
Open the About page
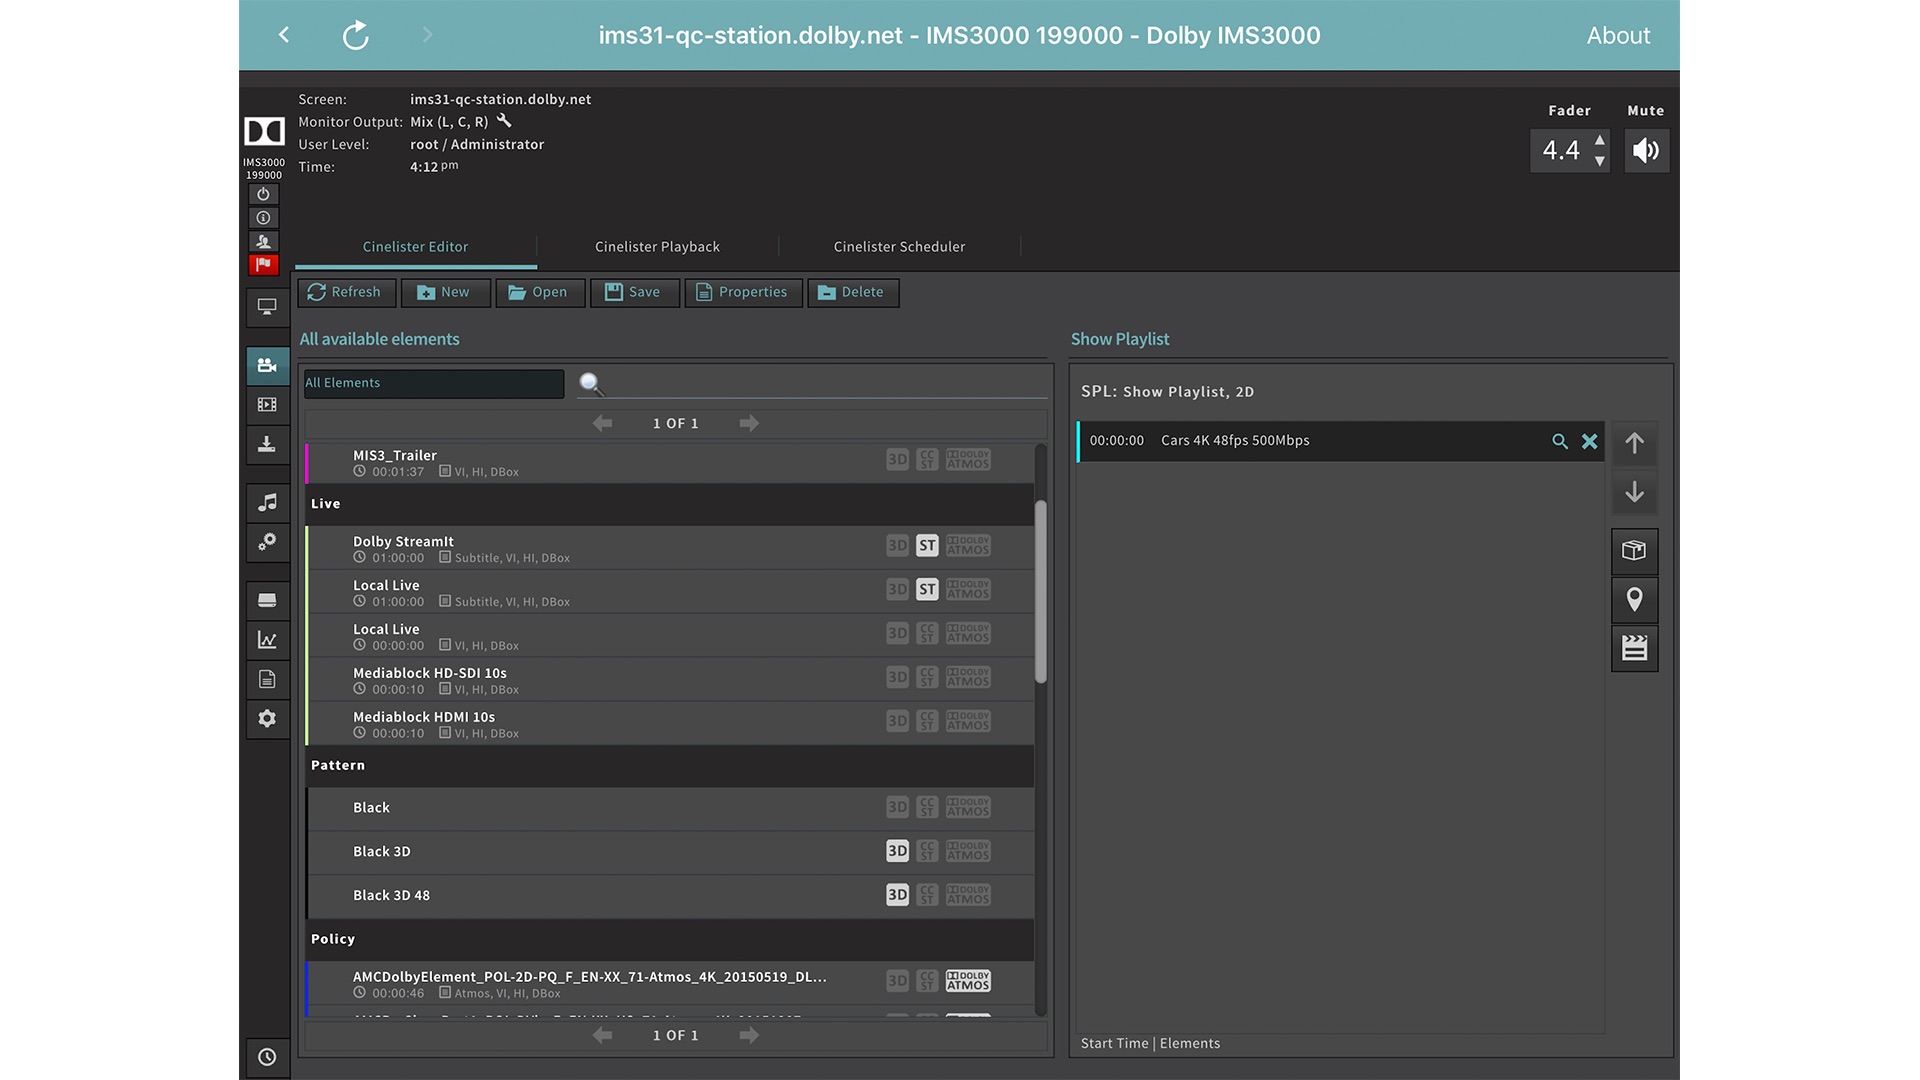point(1617,35)
